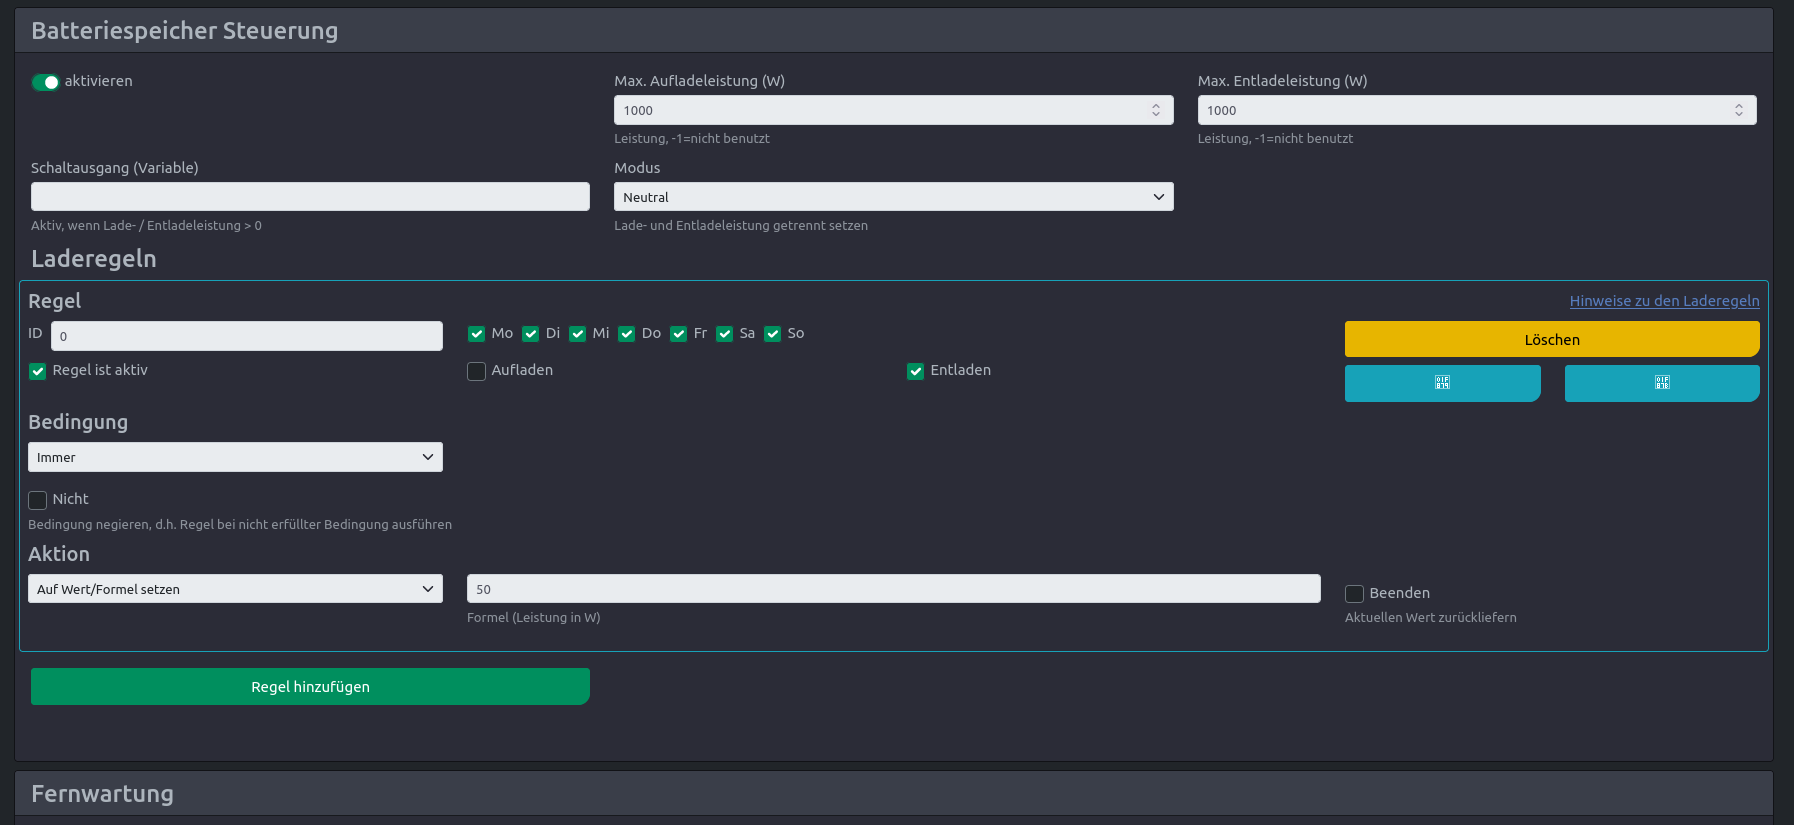Click the green 'Regel hinzufügen' button
The width and height of the screenshot is (1794, 825).
310,687
